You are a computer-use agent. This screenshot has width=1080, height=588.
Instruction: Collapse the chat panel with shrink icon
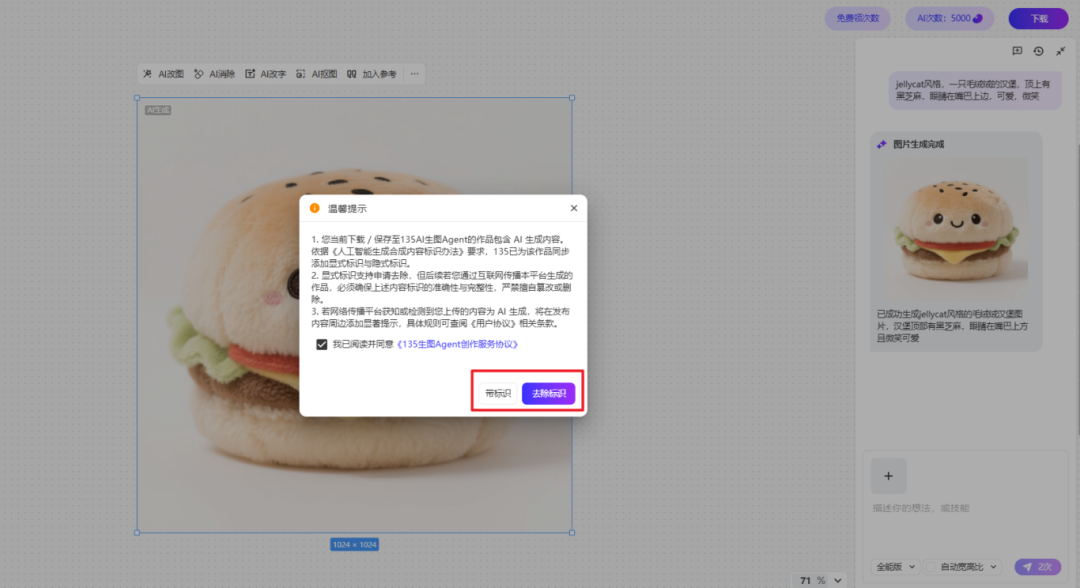[1060, 51]
